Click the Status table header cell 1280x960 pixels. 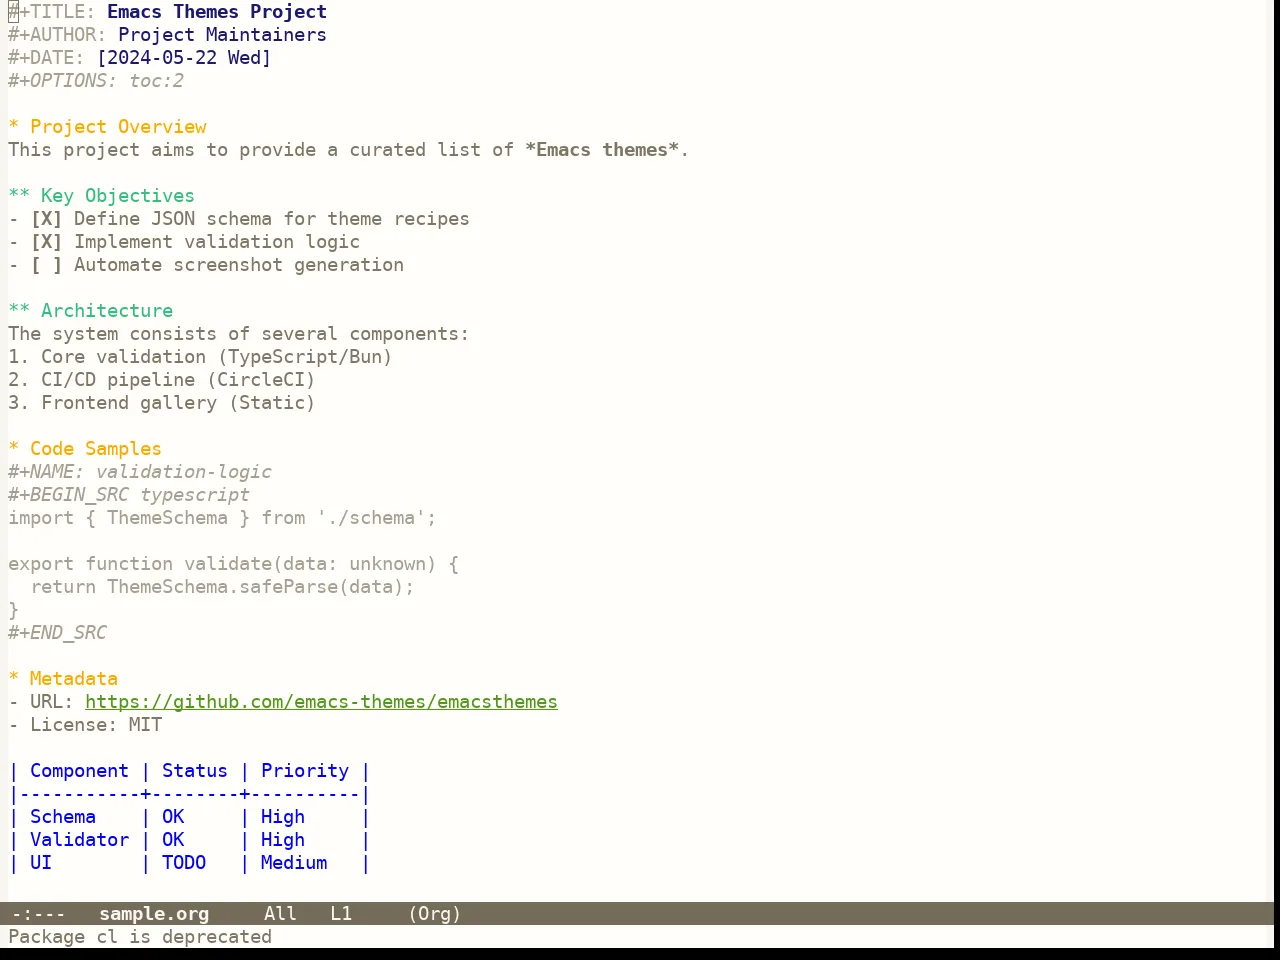coord(195,771)
